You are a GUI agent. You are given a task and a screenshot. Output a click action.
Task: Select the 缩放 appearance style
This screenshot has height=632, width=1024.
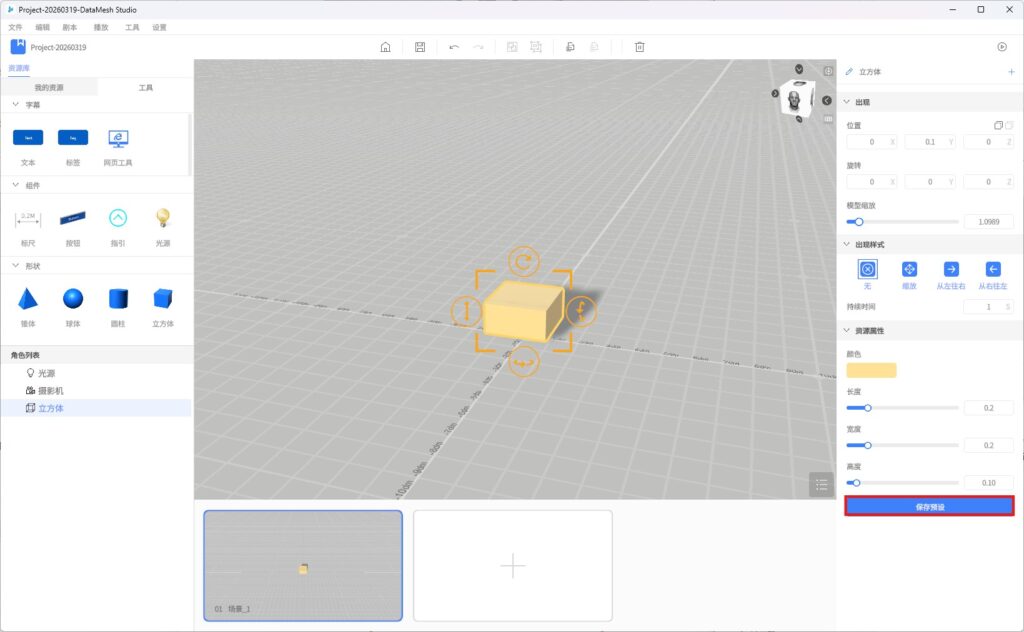(909, 269)
